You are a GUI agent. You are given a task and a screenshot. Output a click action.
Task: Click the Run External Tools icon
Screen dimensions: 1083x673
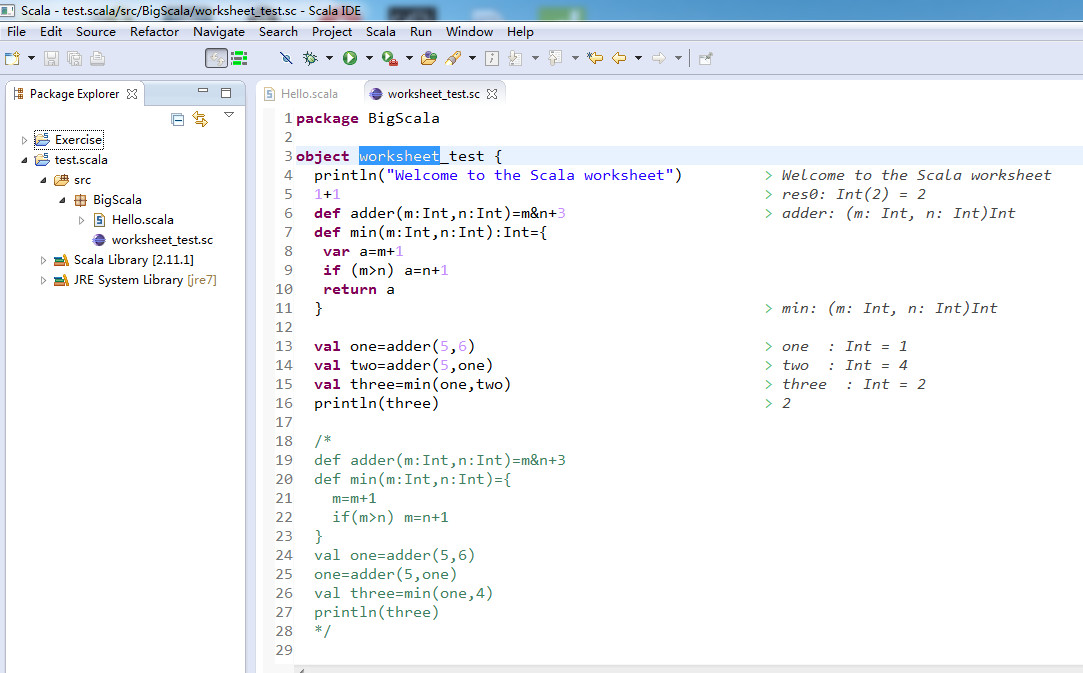tap(390, 59)
